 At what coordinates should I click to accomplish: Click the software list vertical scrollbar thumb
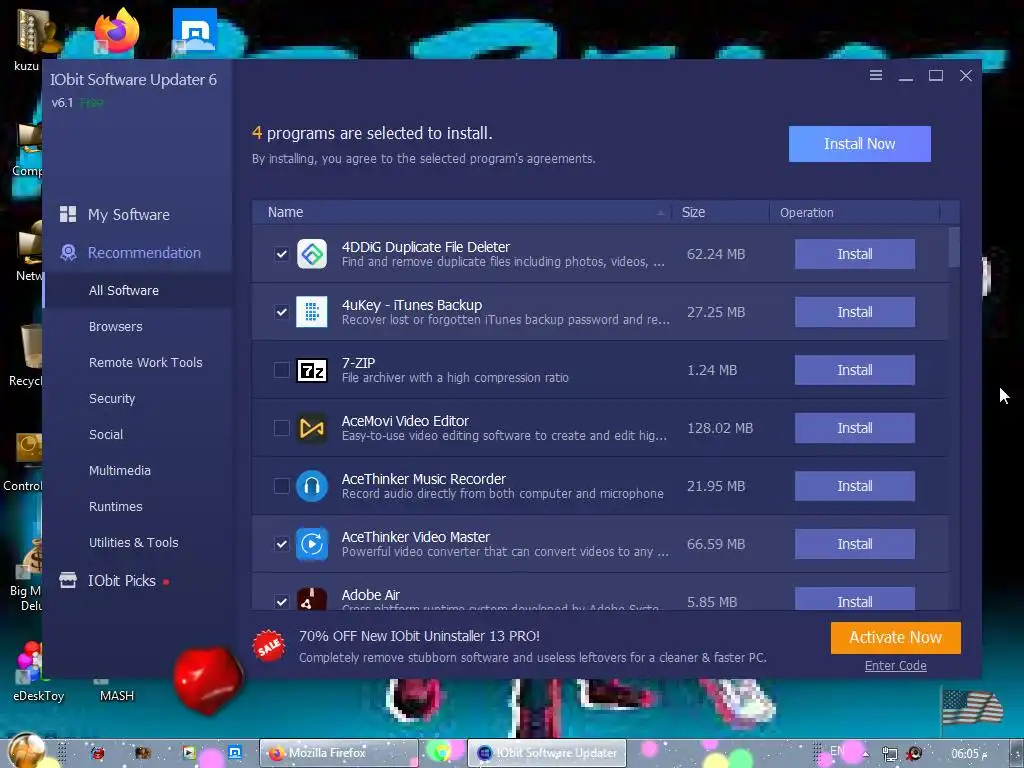[954, 247]
